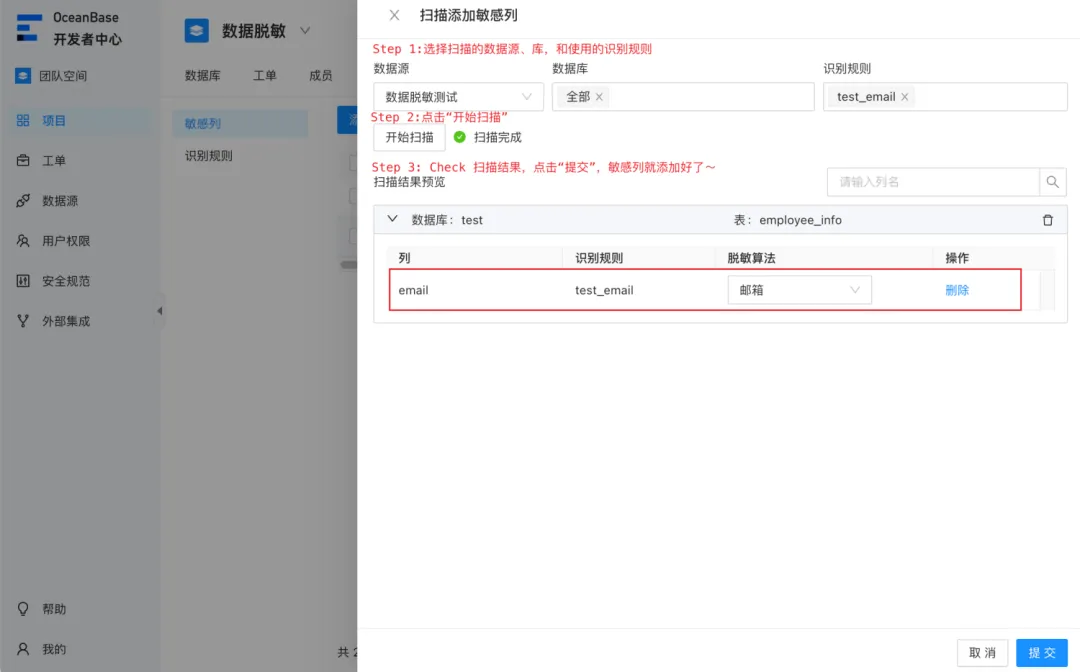
Task: Remove the test_email rule tag
Action: pos(904,97)
